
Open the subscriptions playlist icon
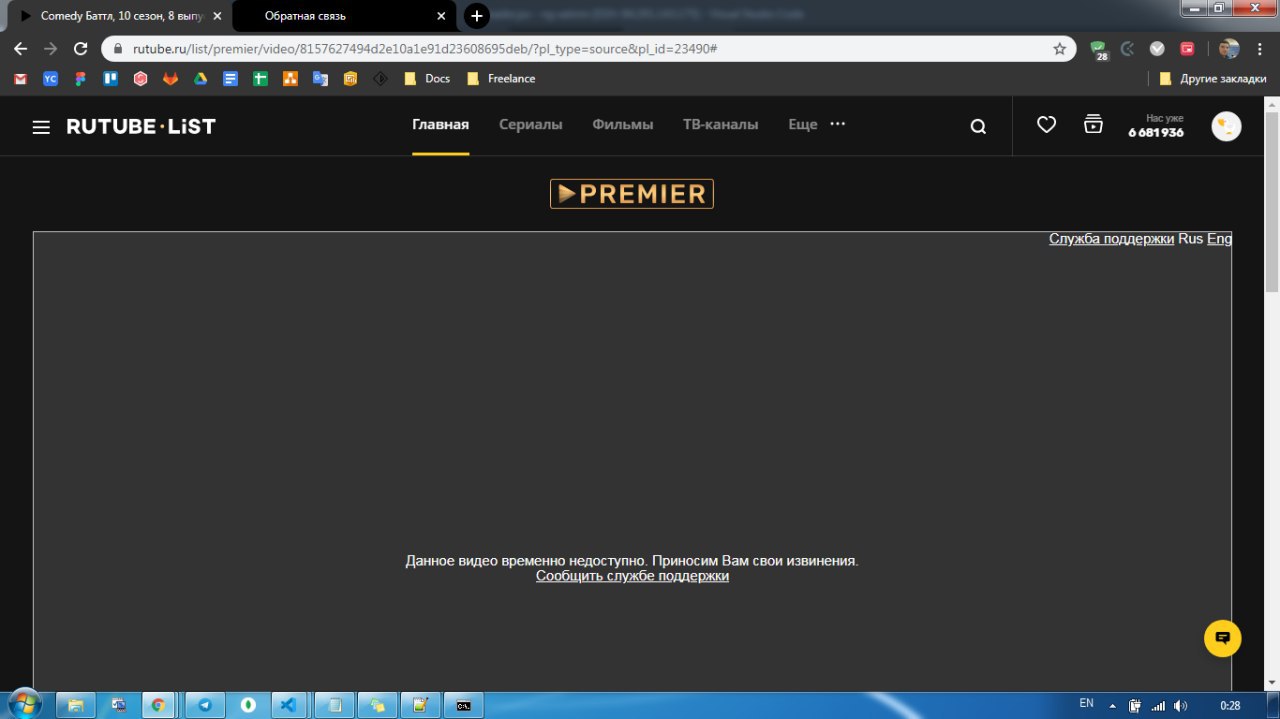click(1093, 124)
